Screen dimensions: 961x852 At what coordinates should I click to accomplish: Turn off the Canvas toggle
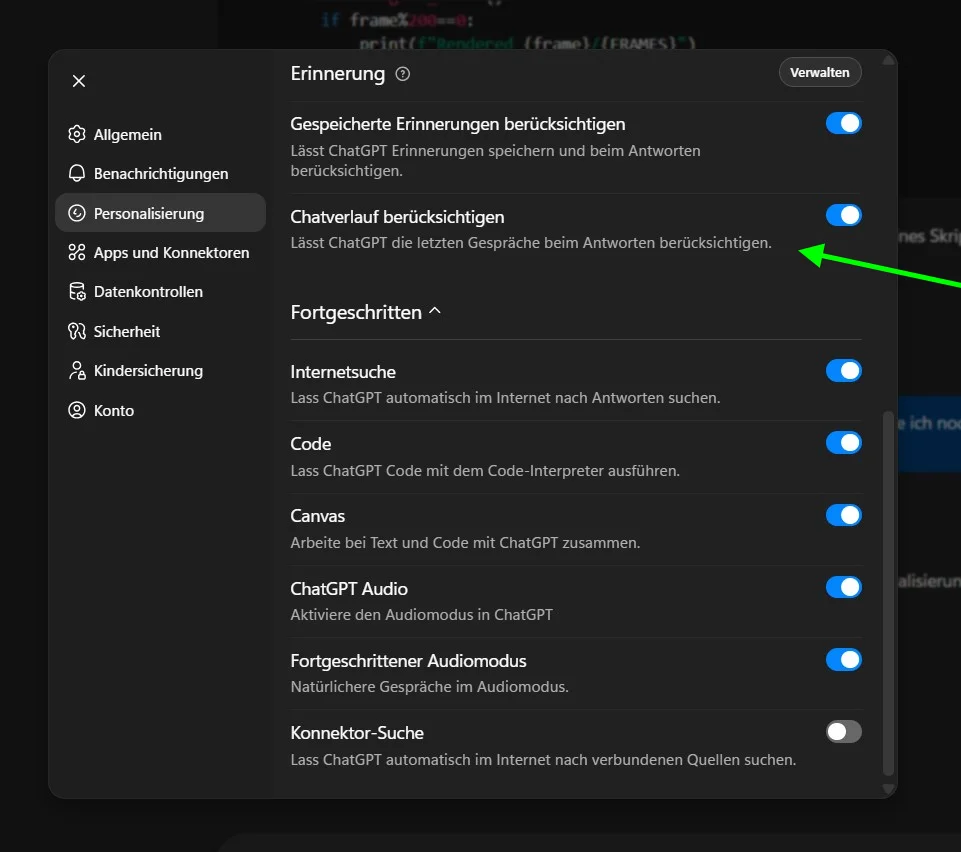843,515
